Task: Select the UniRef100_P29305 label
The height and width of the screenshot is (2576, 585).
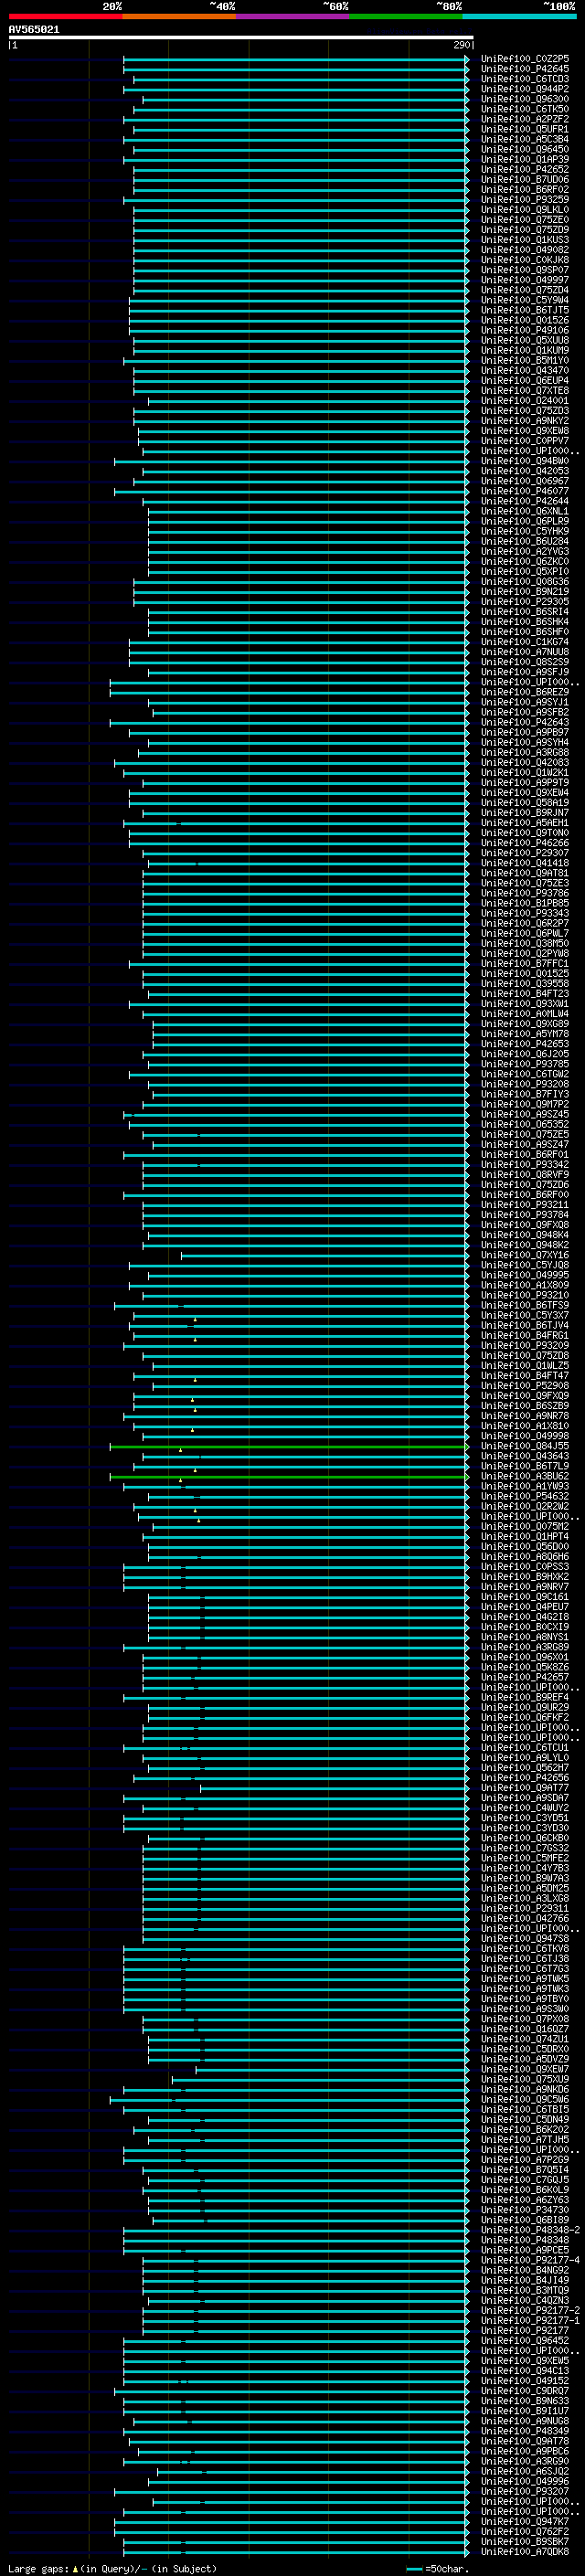Action: [525, 602]
